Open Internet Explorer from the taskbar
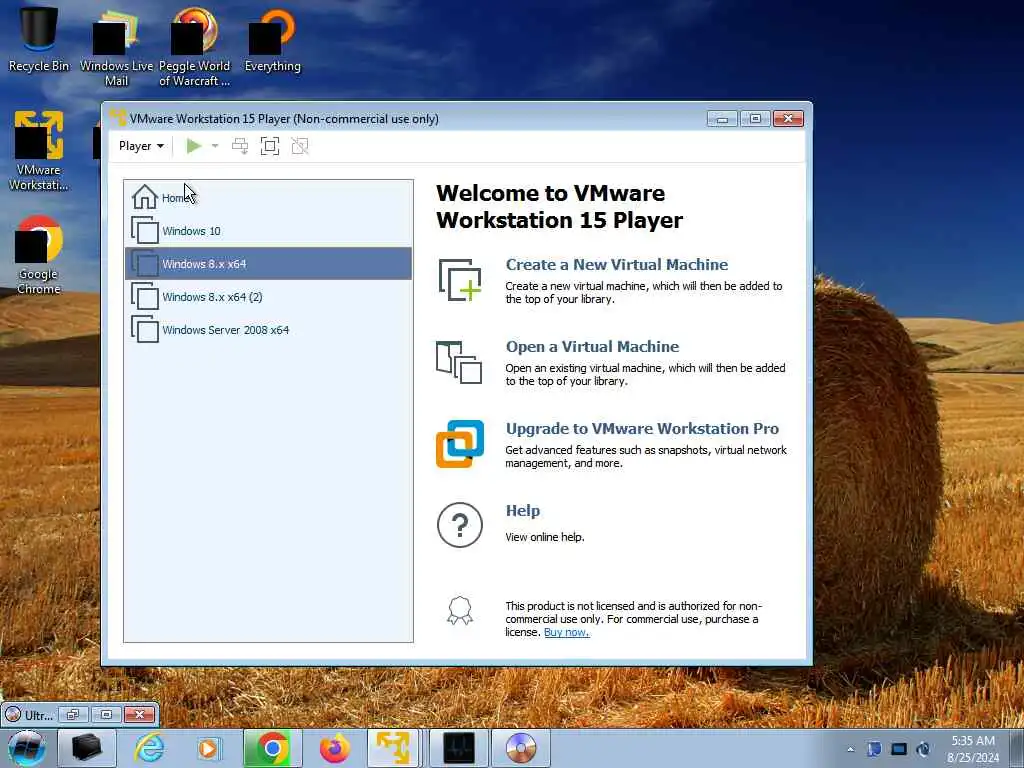 [x=149, y=748]
